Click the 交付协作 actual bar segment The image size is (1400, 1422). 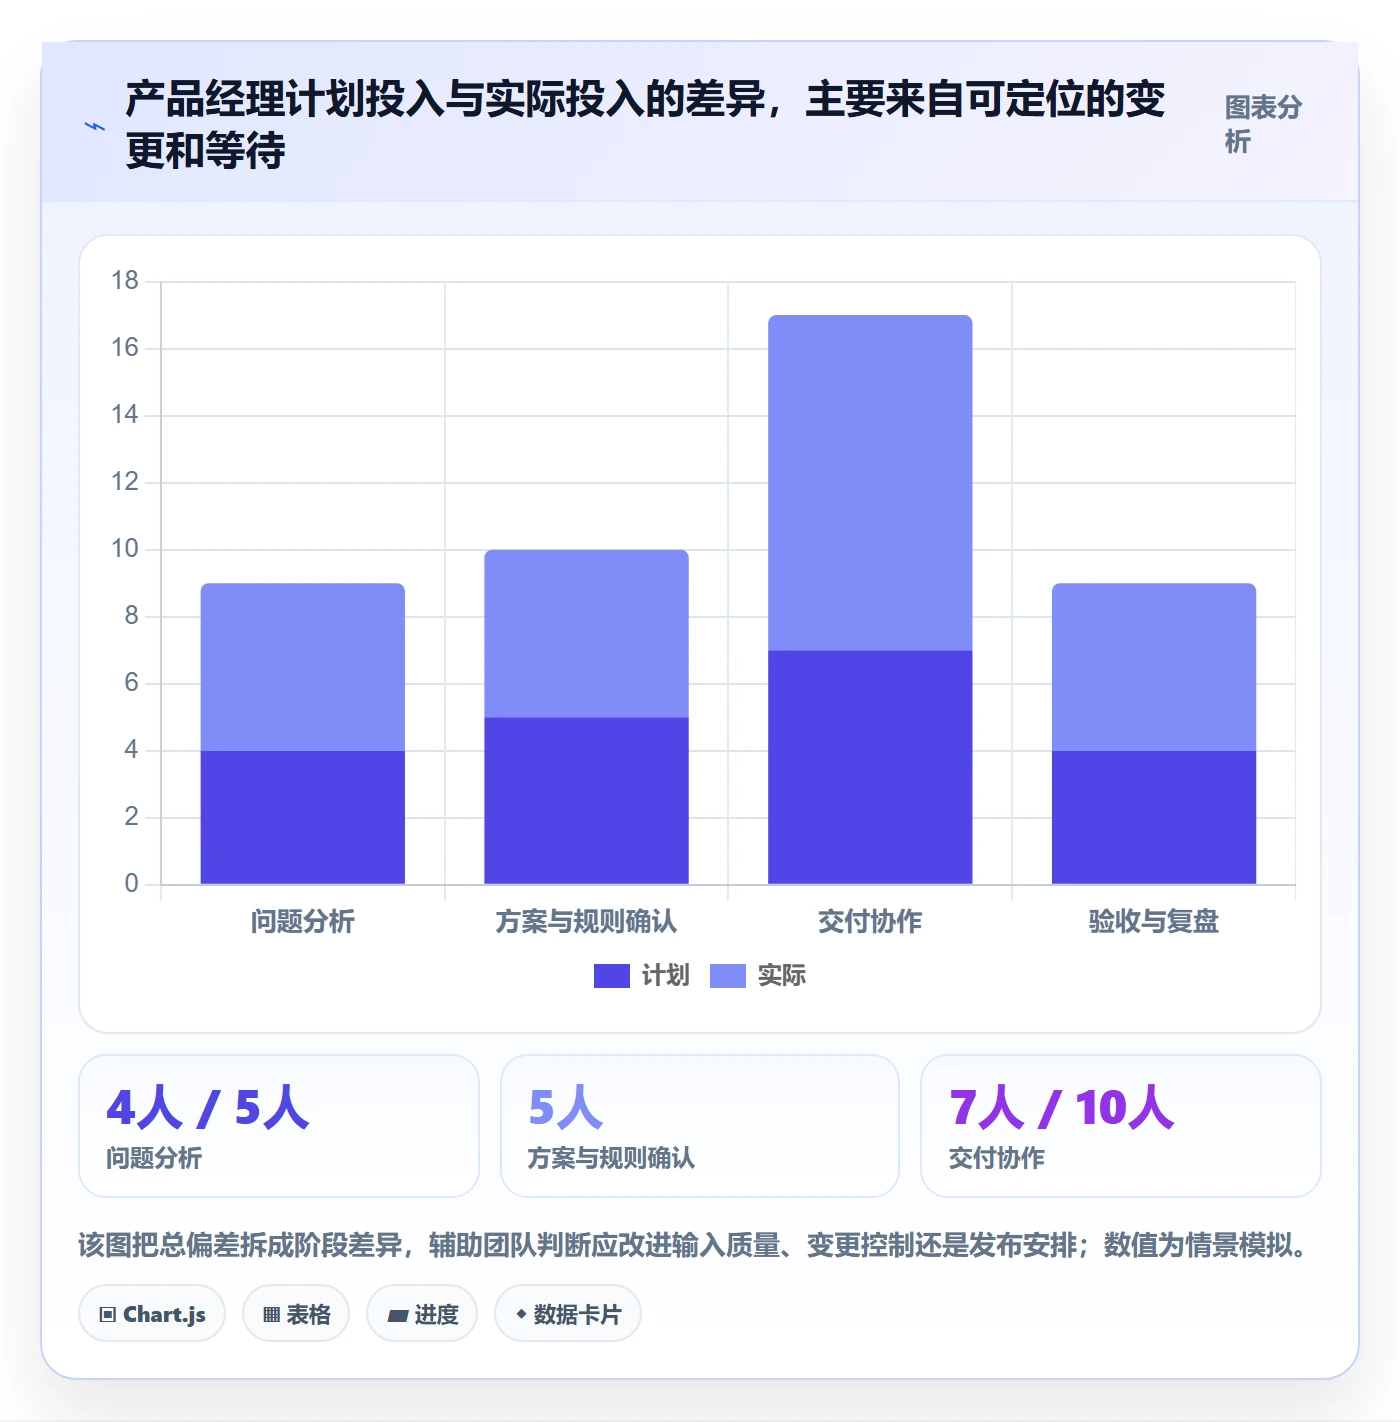(x=870, y=483)
